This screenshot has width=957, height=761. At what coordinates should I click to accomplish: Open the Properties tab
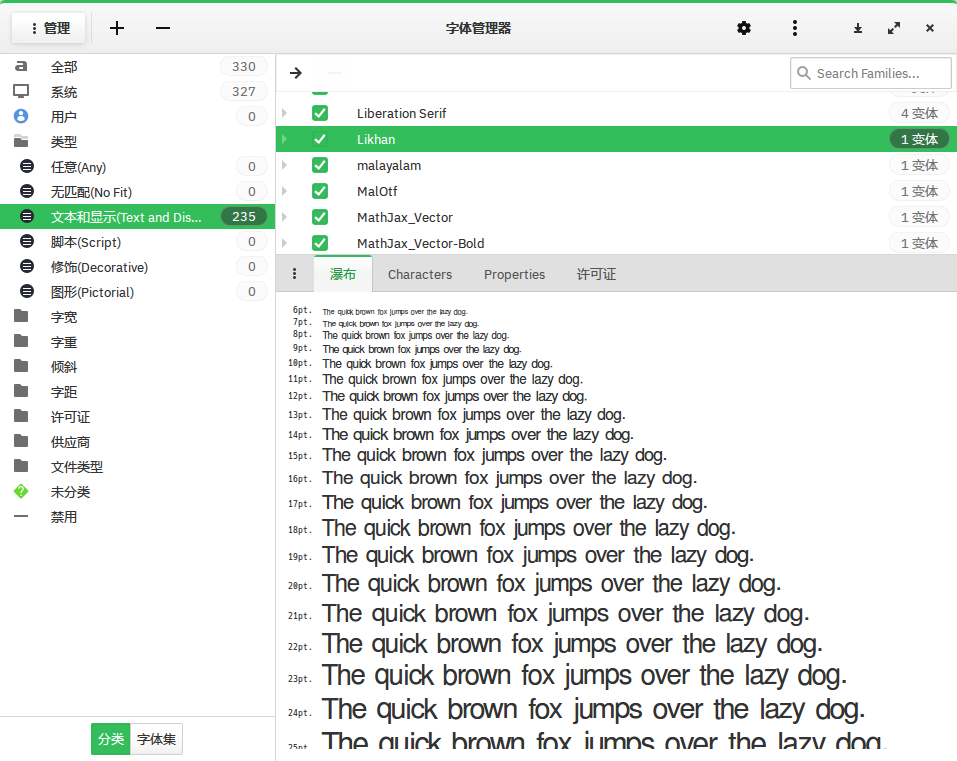point(515,275)
